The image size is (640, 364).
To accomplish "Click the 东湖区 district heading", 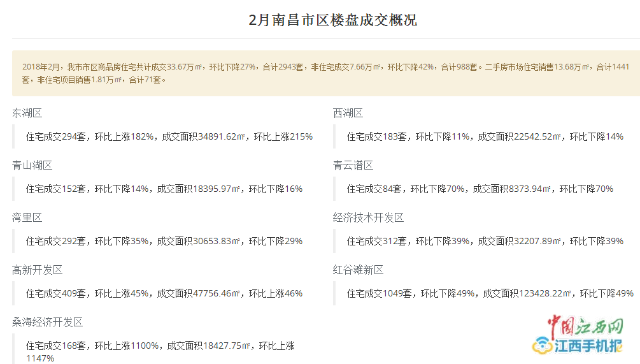I will click(27, 113).
